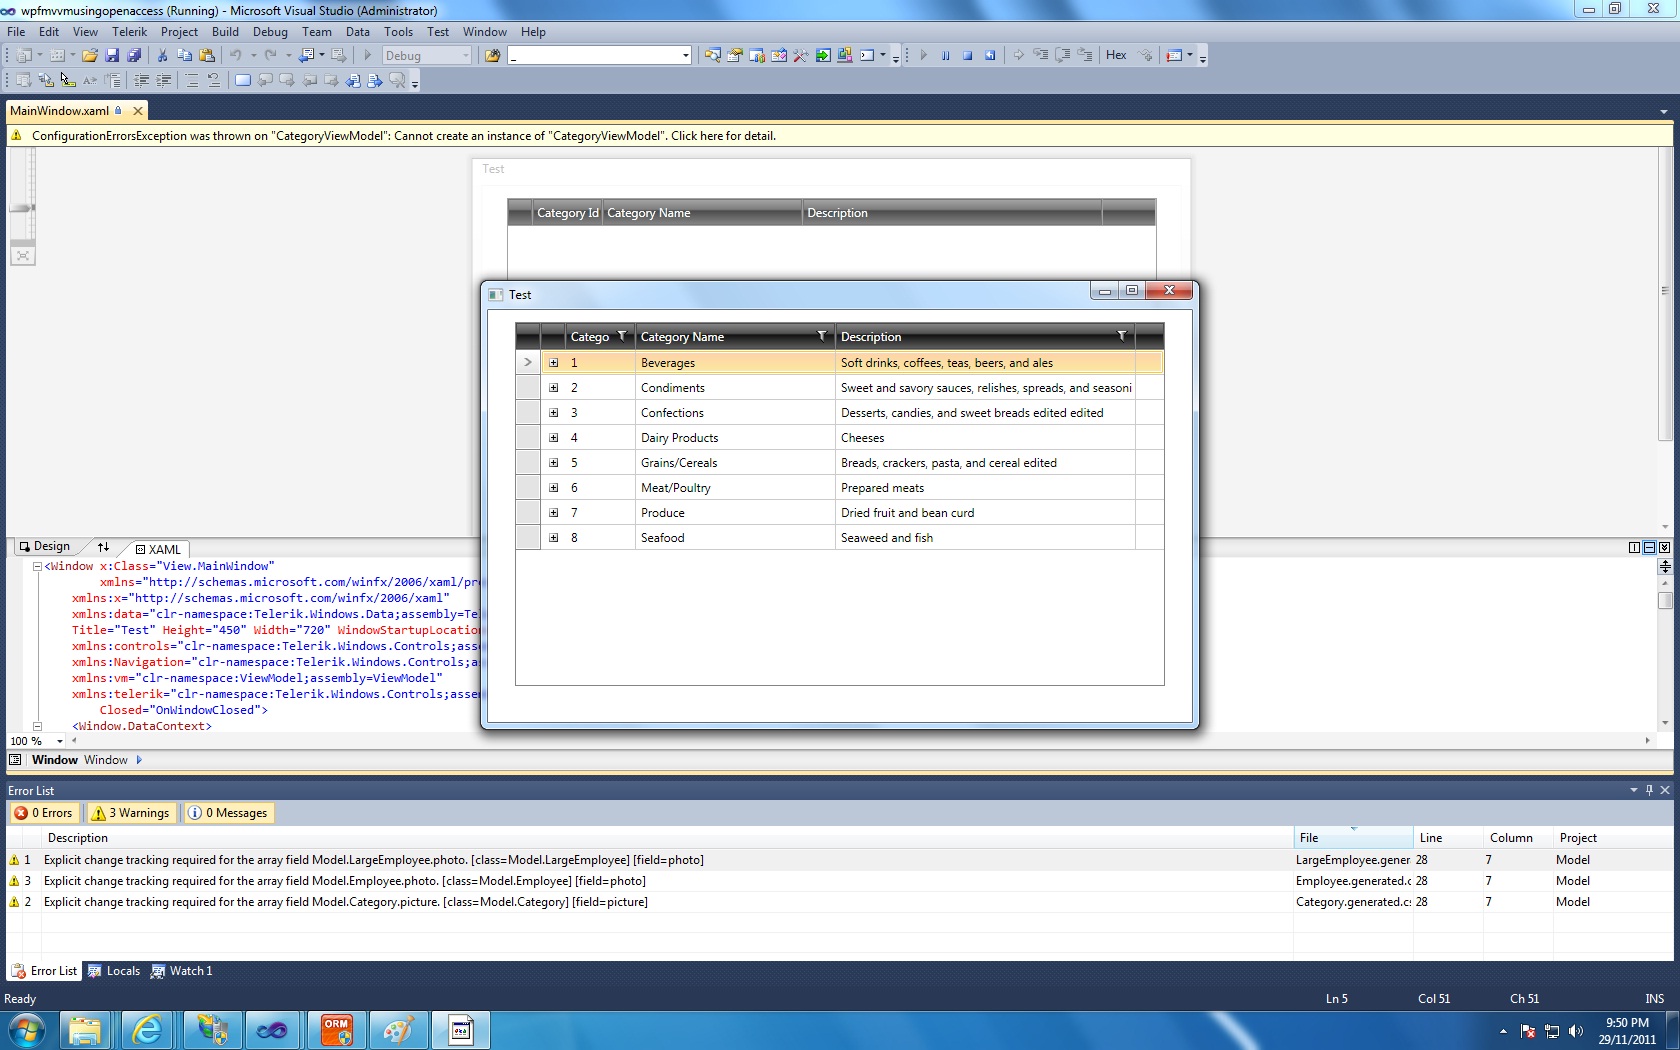Open the Description column filter funnel
Screen dimensions: 1680x1050
pyautogui.click(x=1122, y=336)
